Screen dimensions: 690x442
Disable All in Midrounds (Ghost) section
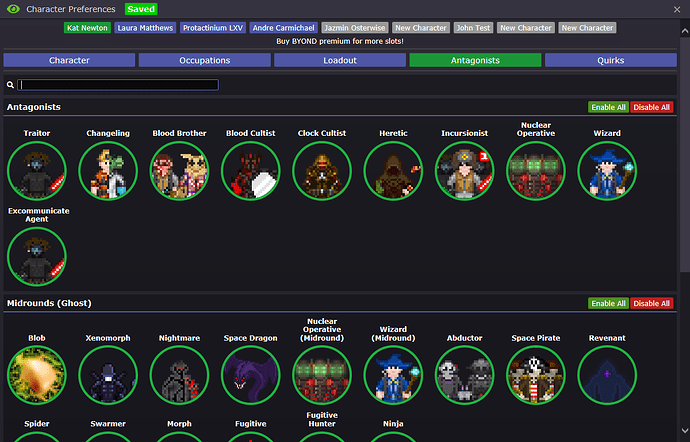point(652,303)
